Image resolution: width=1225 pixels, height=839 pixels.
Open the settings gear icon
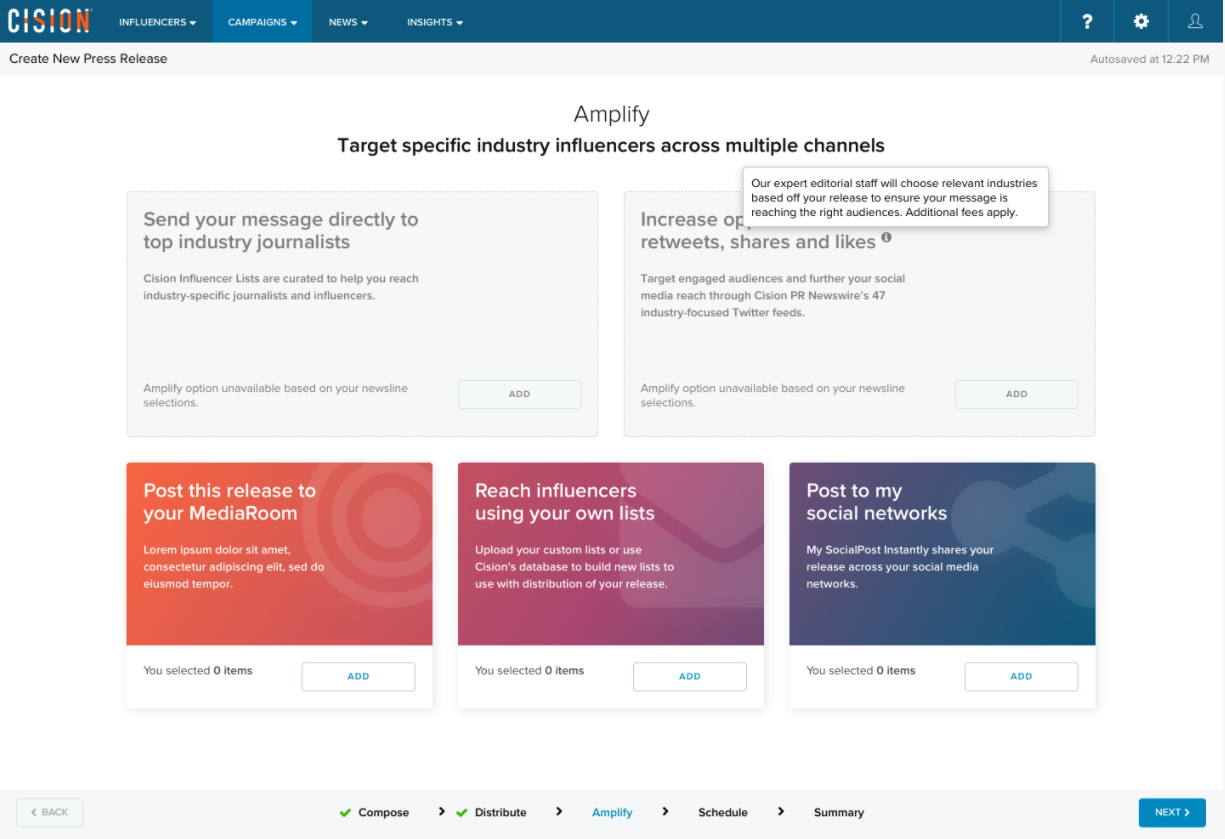pyautogui.click(x=1141, y=21)
